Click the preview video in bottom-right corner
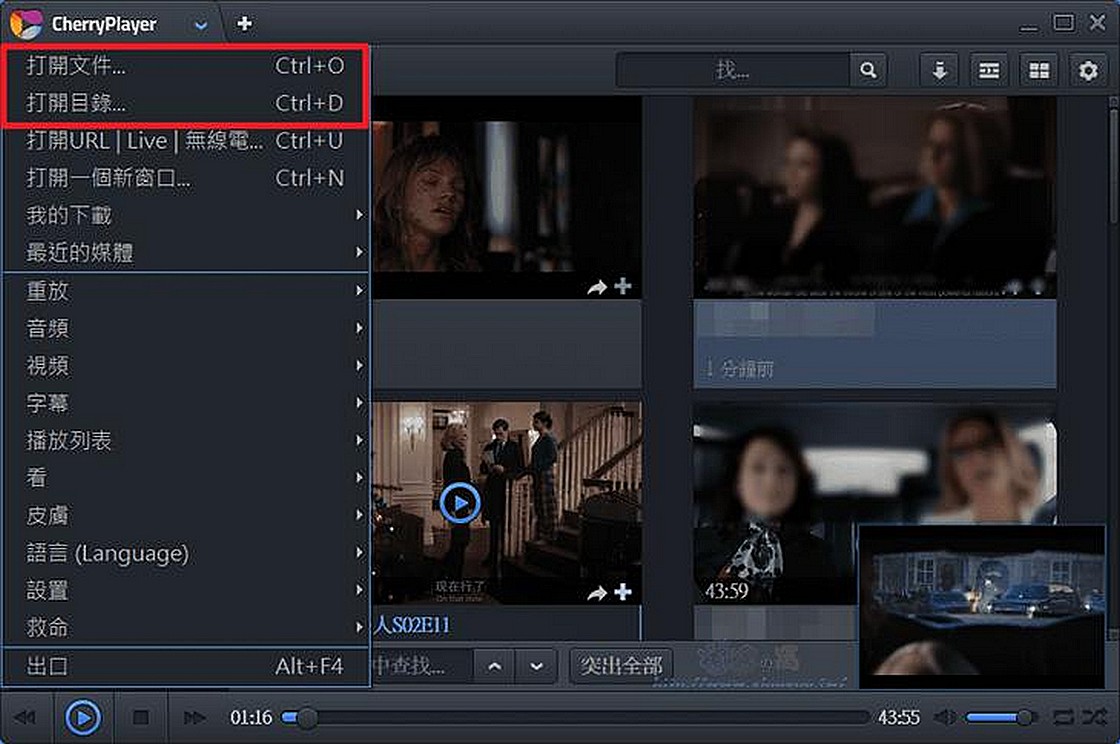 point(981,607)
